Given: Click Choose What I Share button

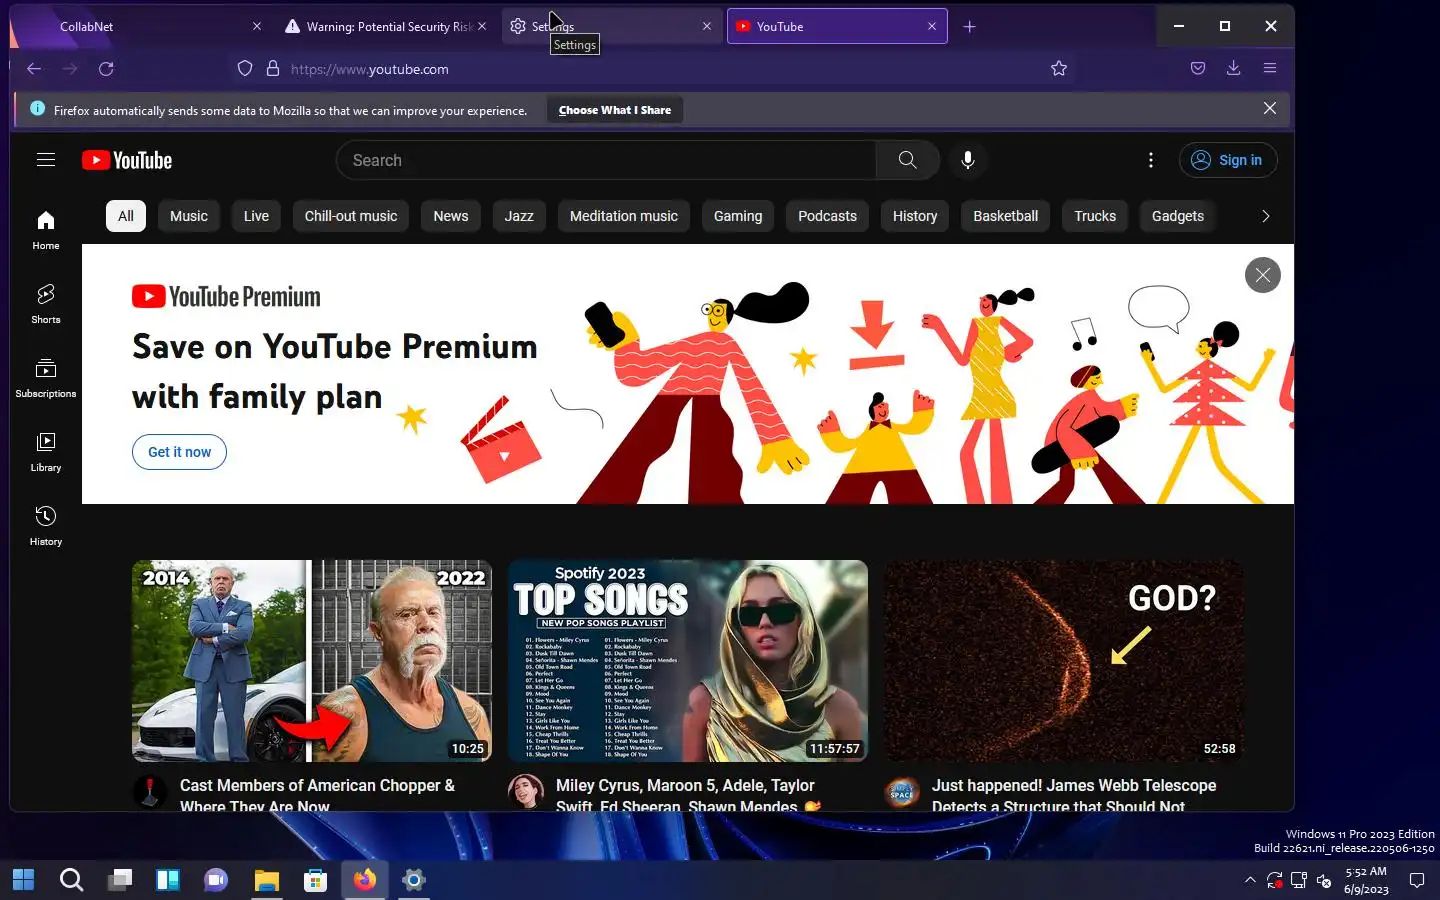Looking at the screenshot, I should 615,110.
